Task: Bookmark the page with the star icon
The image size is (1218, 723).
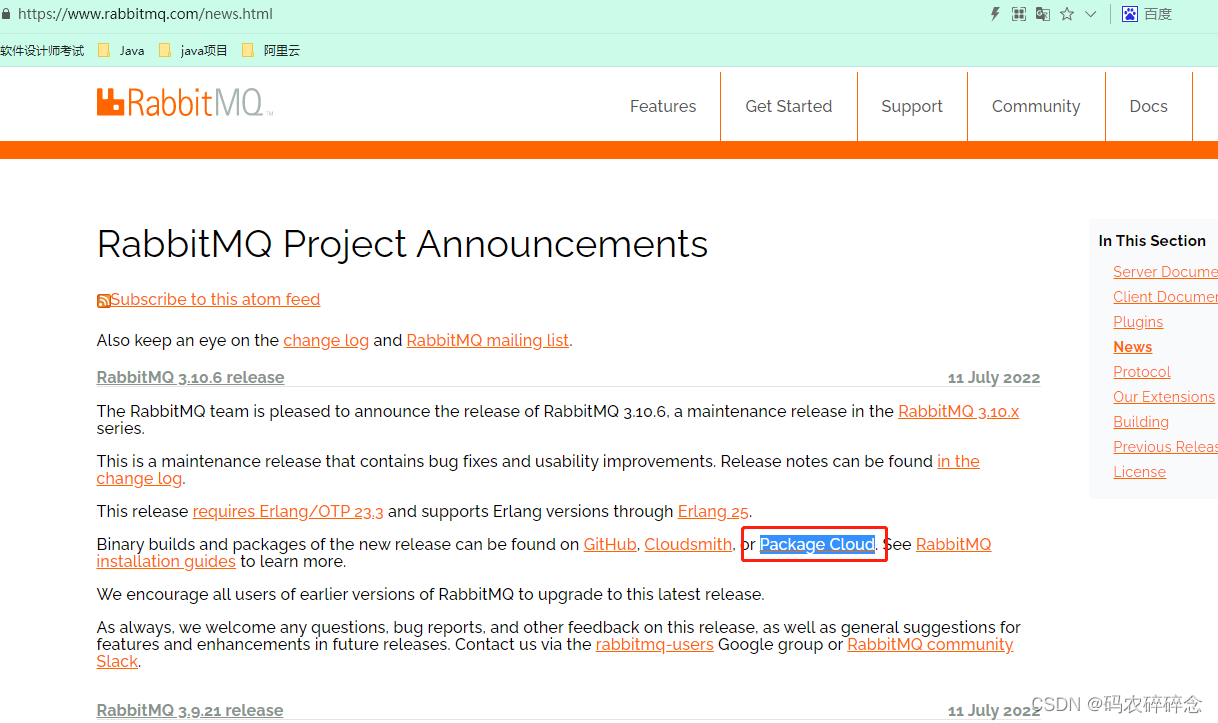Action: (1067, 14)
